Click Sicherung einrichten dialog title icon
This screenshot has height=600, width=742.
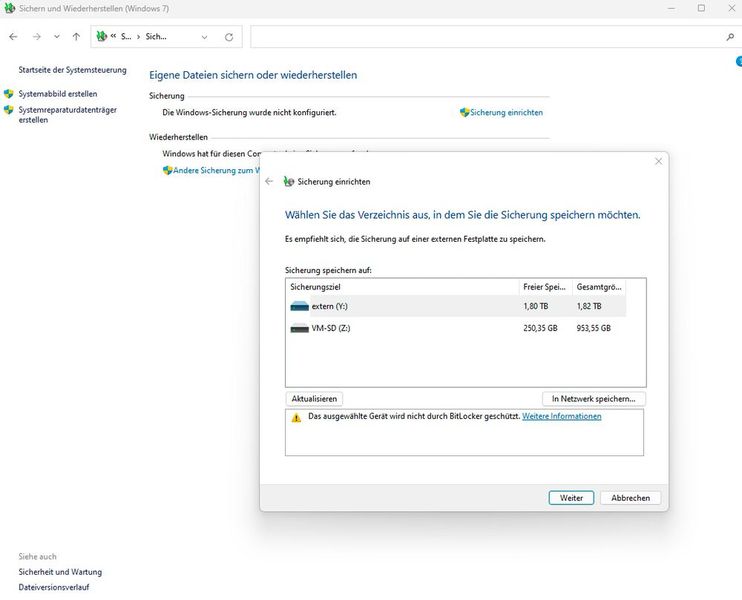[289, 181]
